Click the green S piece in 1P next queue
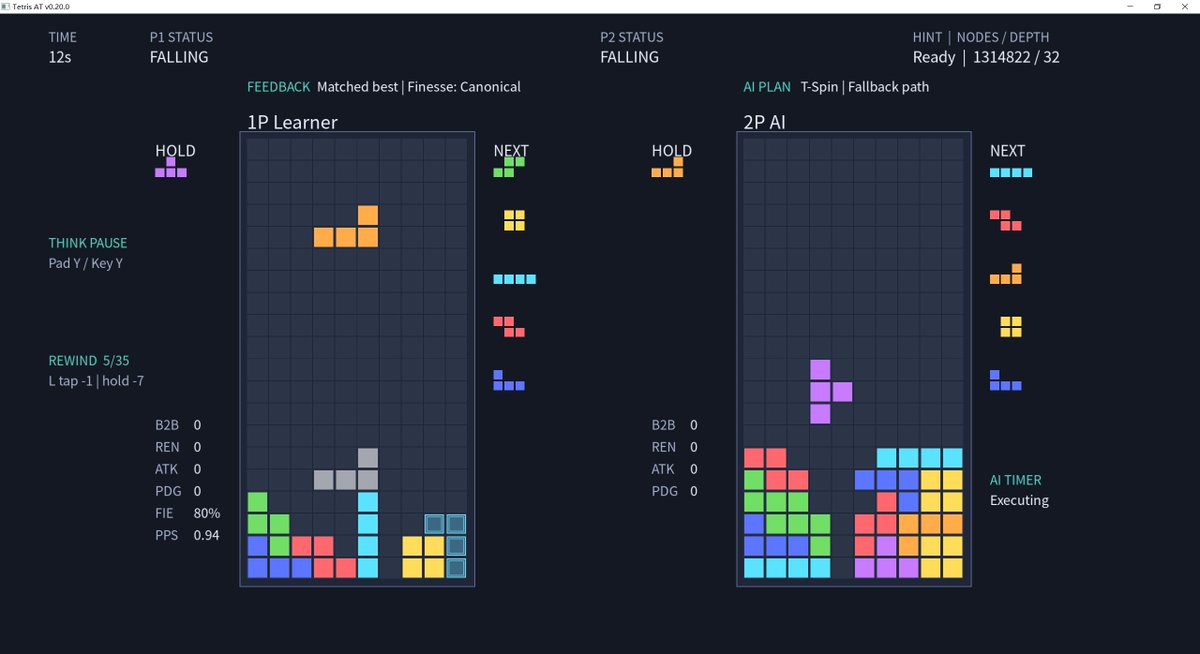This screenshot has height=654, width=1200. (510, 167)
